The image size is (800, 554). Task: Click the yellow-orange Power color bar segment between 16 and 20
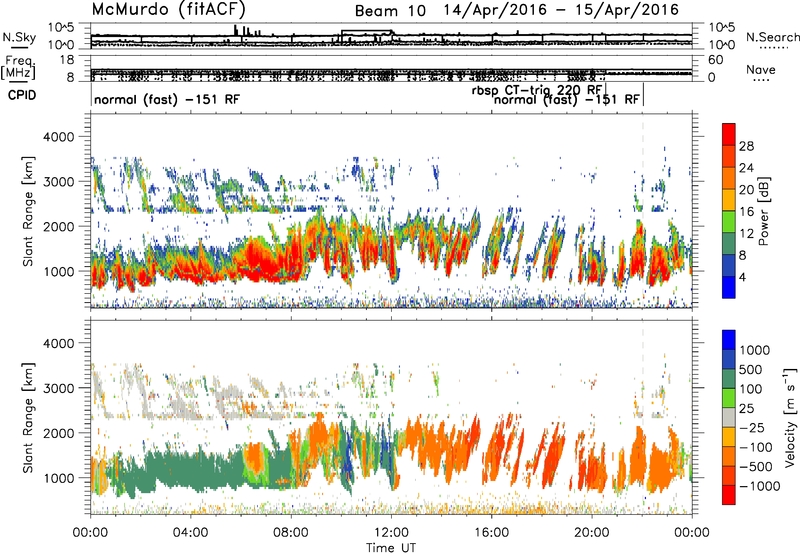tap(729, 199)
